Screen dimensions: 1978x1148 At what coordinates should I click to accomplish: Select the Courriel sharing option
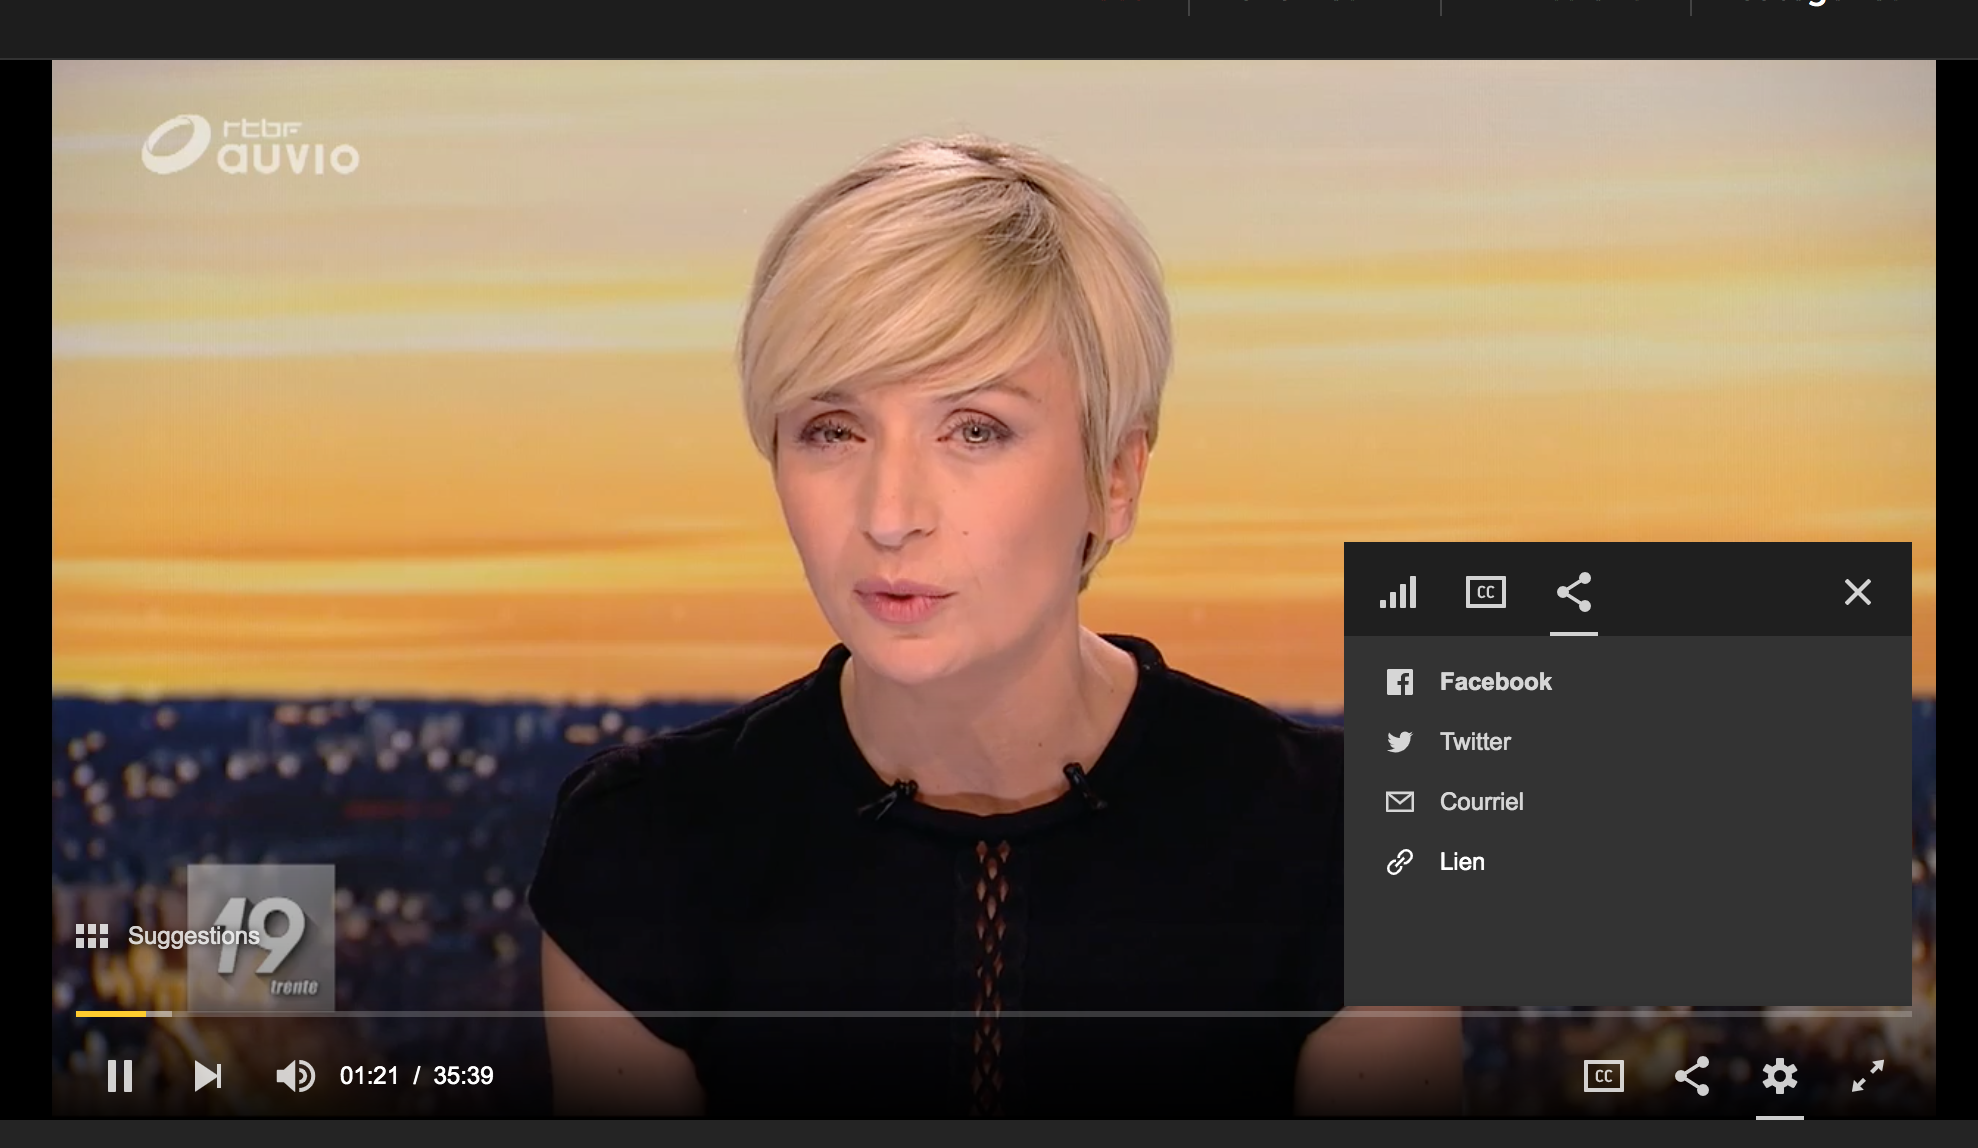1481,801
